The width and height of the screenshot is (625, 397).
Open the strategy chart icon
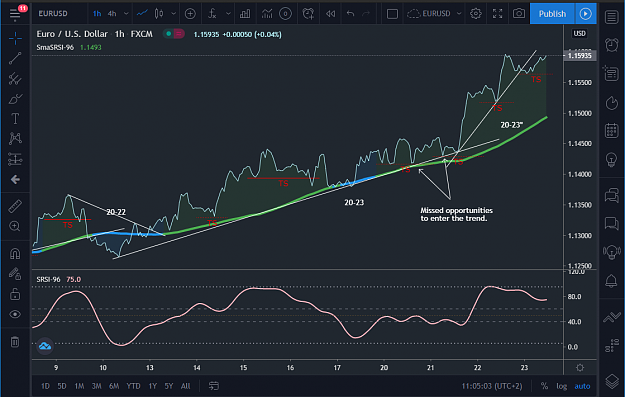(267, 14)
